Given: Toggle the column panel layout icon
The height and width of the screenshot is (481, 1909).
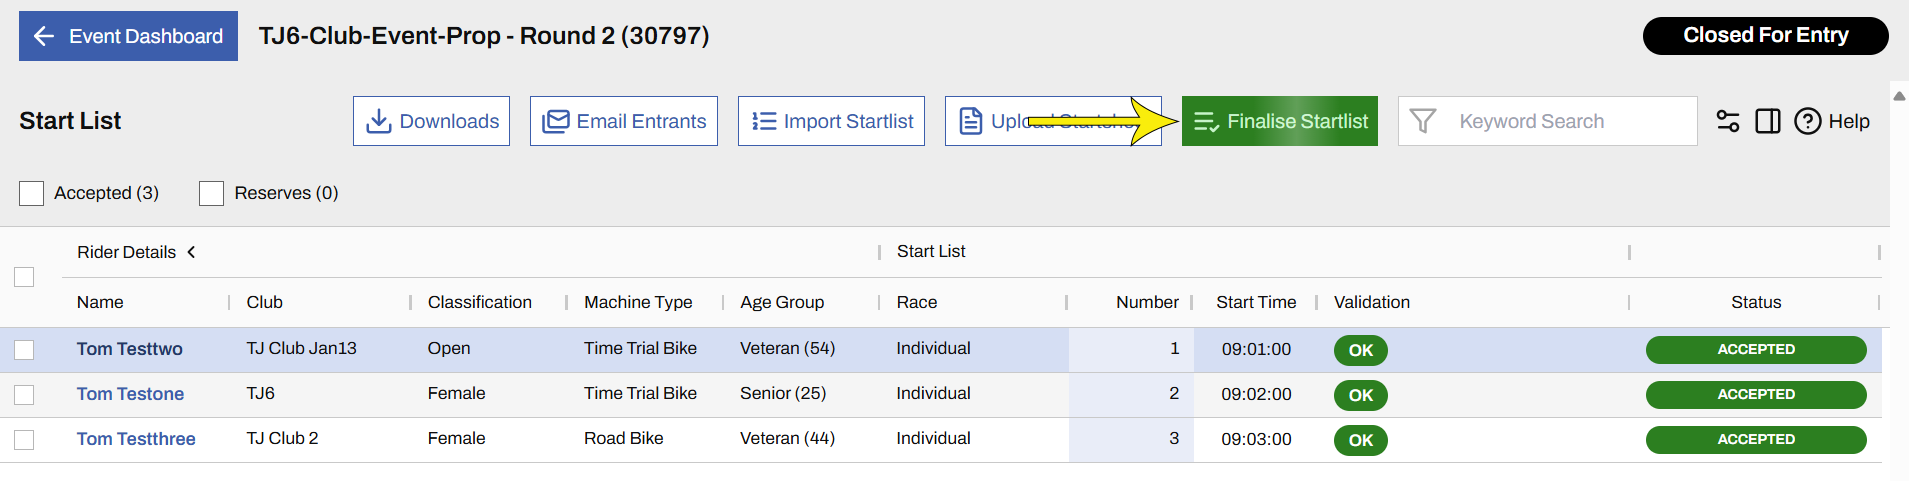Looking at the screenshot, I should pos(1767,121).
